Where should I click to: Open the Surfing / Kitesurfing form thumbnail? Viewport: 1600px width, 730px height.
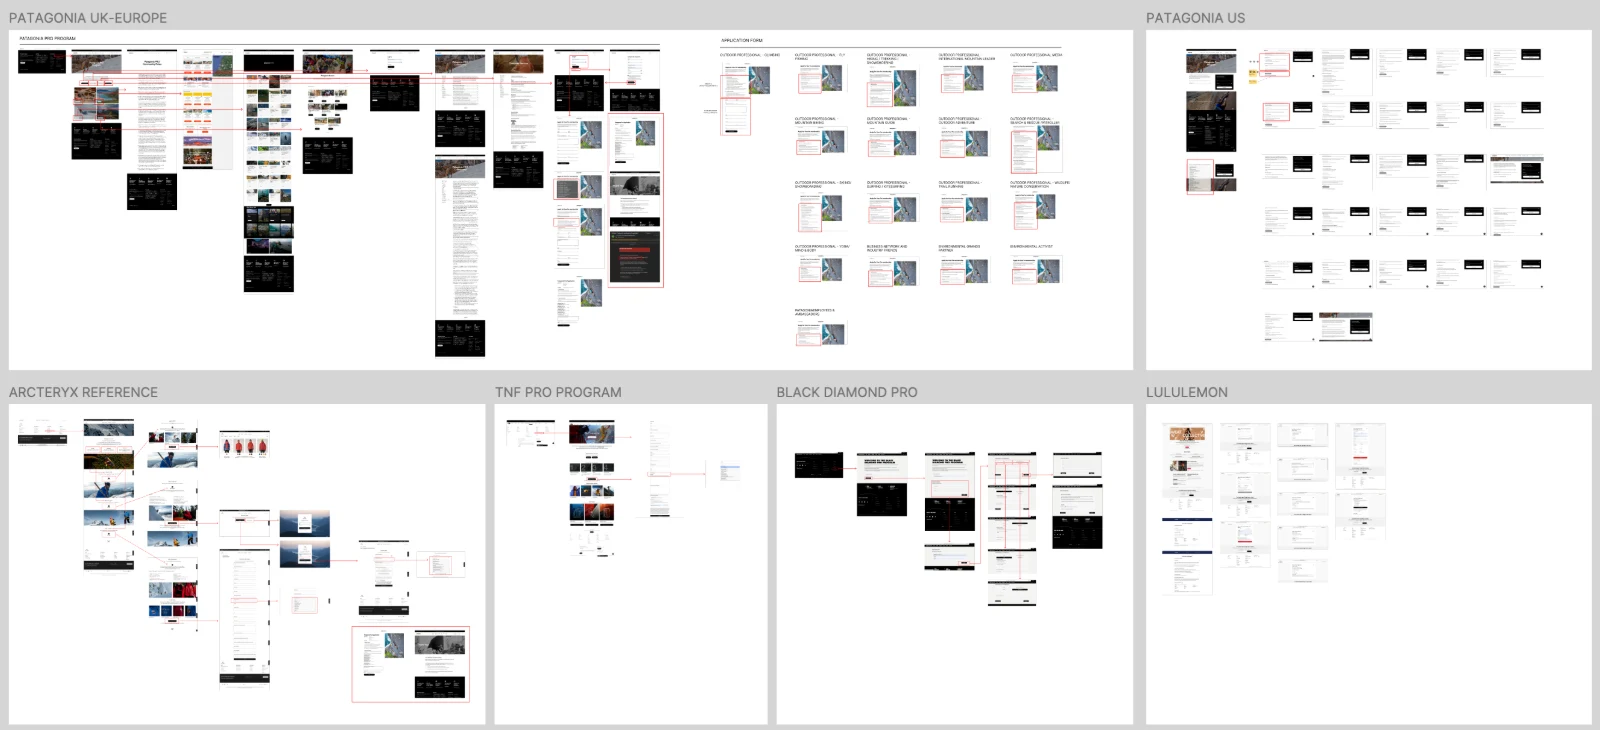coord(893,207)
